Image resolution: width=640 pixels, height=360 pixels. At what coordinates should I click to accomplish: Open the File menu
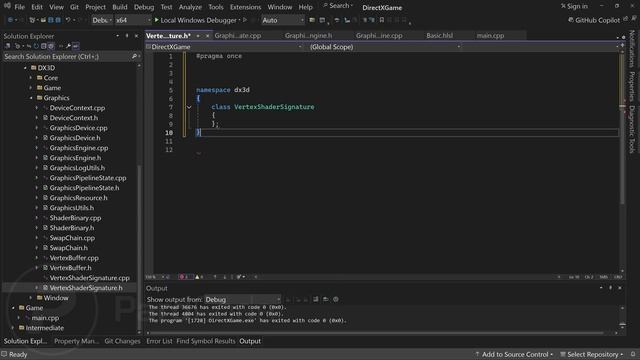tap(19, 7)
